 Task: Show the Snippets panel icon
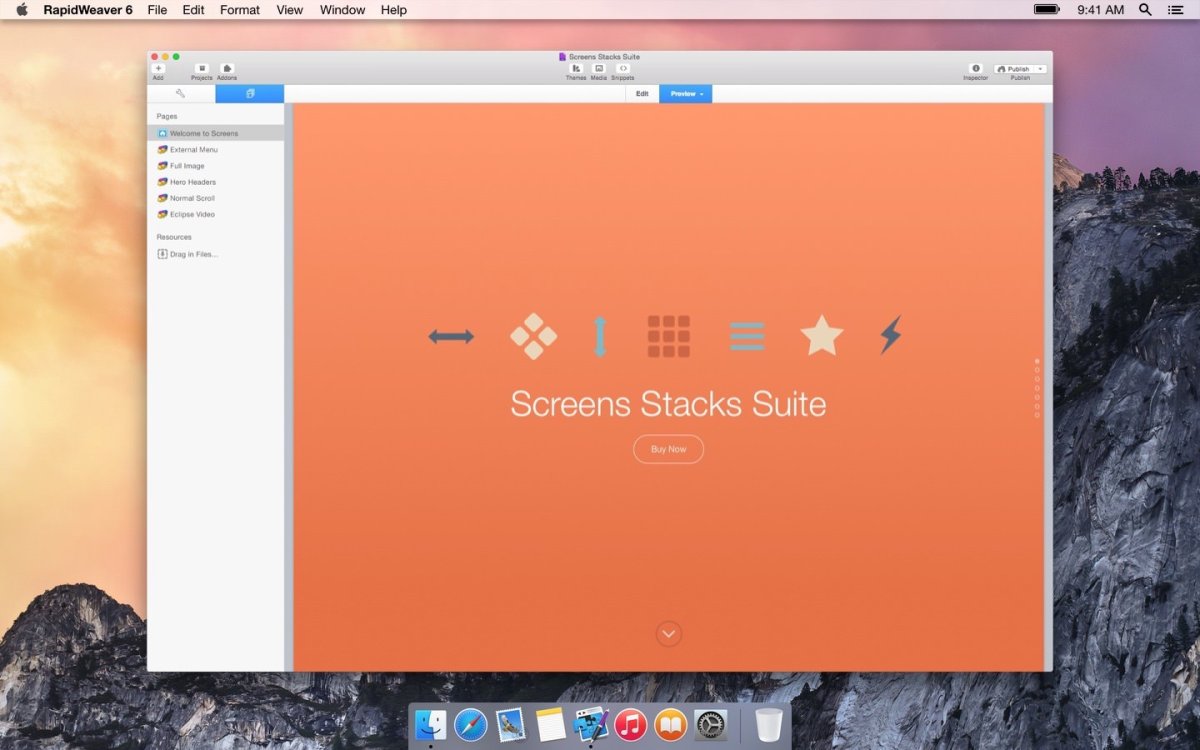point(623,68)
